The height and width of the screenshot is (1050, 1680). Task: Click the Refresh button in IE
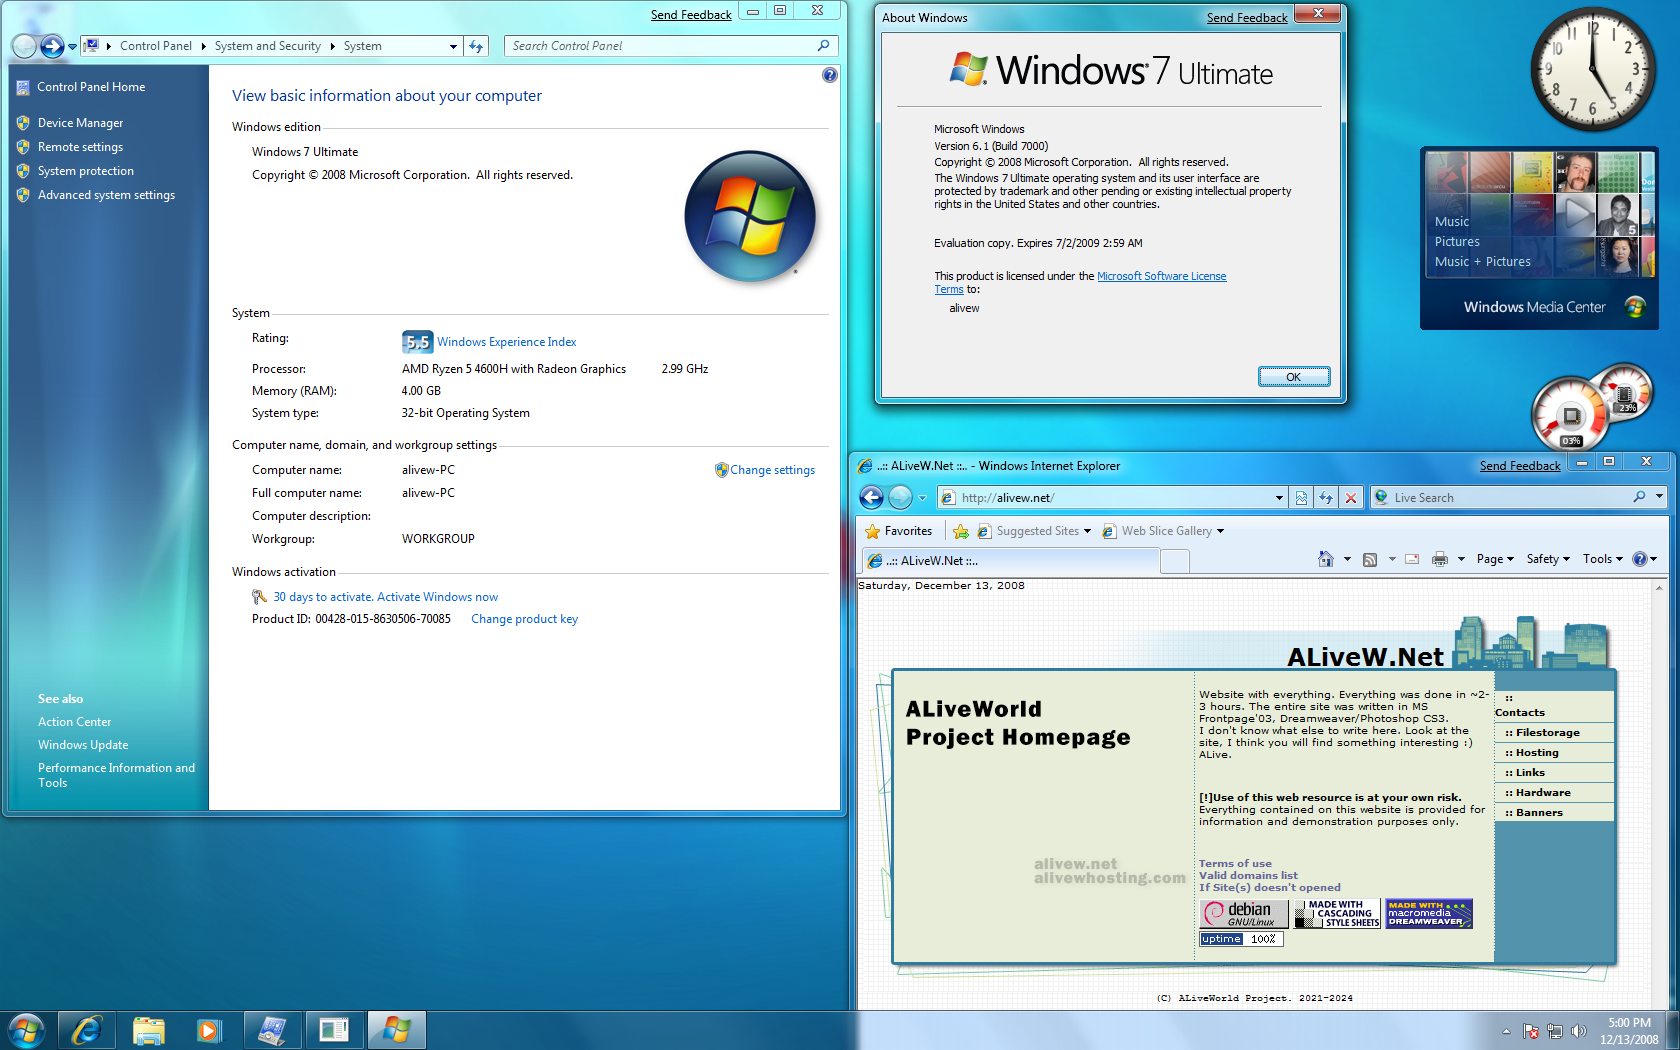coord(1326,497)
